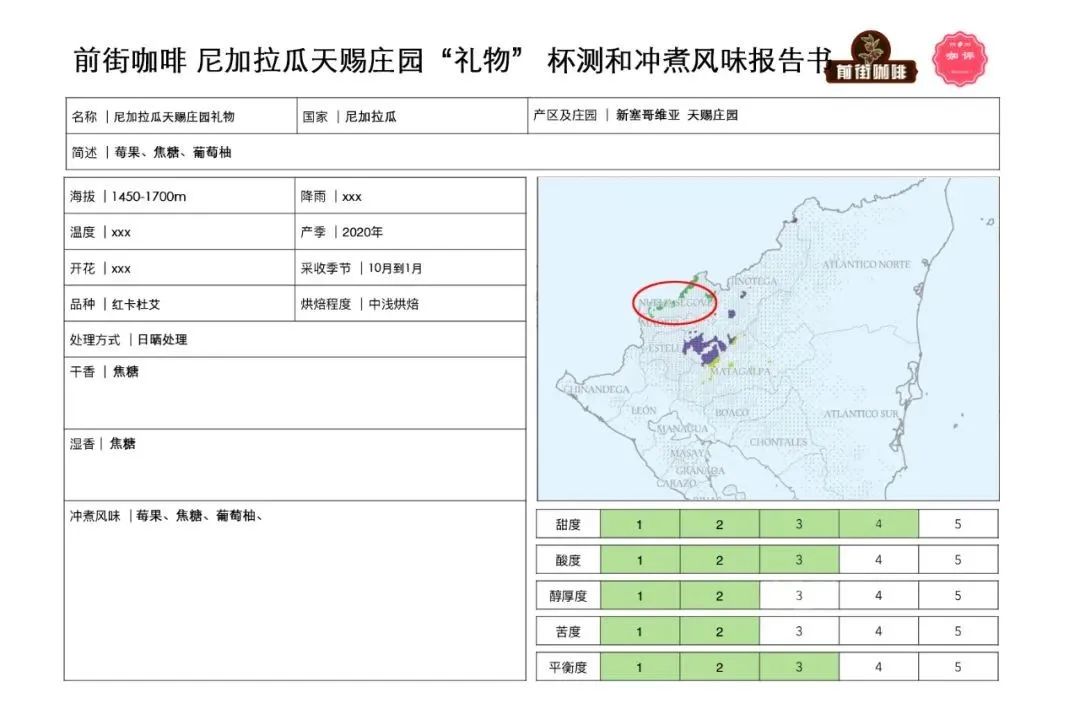Click the ATLANTICO SUR map label

(861, 414)
